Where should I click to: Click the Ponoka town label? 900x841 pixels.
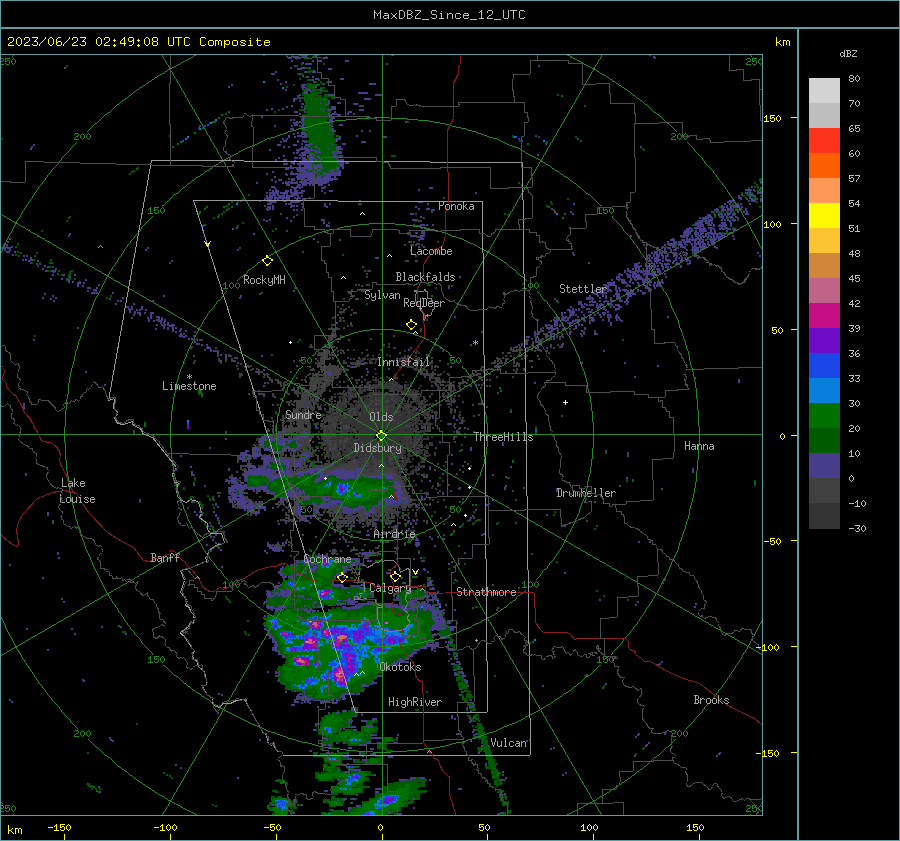coord(456,206)
